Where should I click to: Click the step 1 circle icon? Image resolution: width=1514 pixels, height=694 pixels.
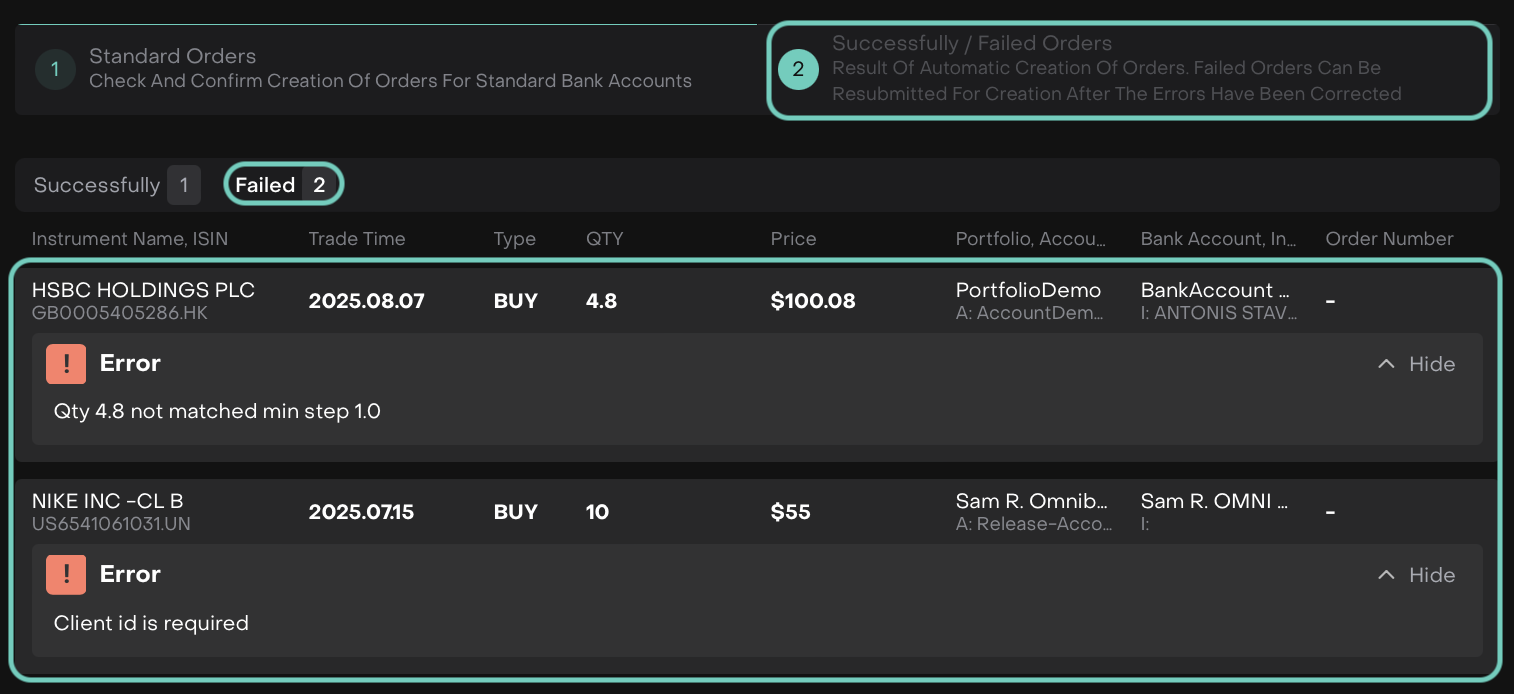55,69
